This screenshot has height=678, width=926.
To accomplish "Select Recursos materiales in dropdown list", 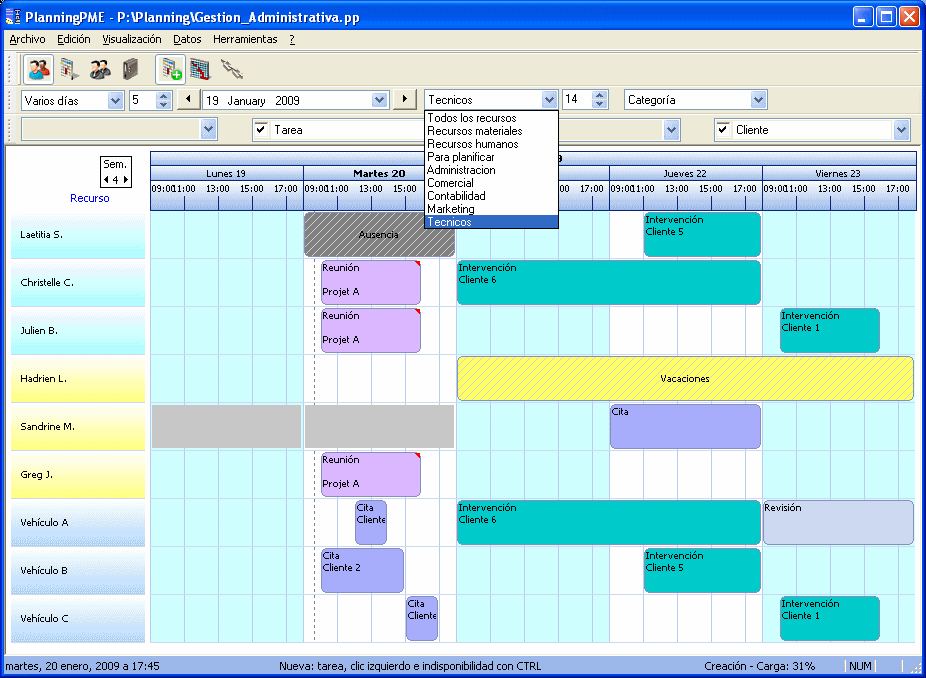I will 491,131.
